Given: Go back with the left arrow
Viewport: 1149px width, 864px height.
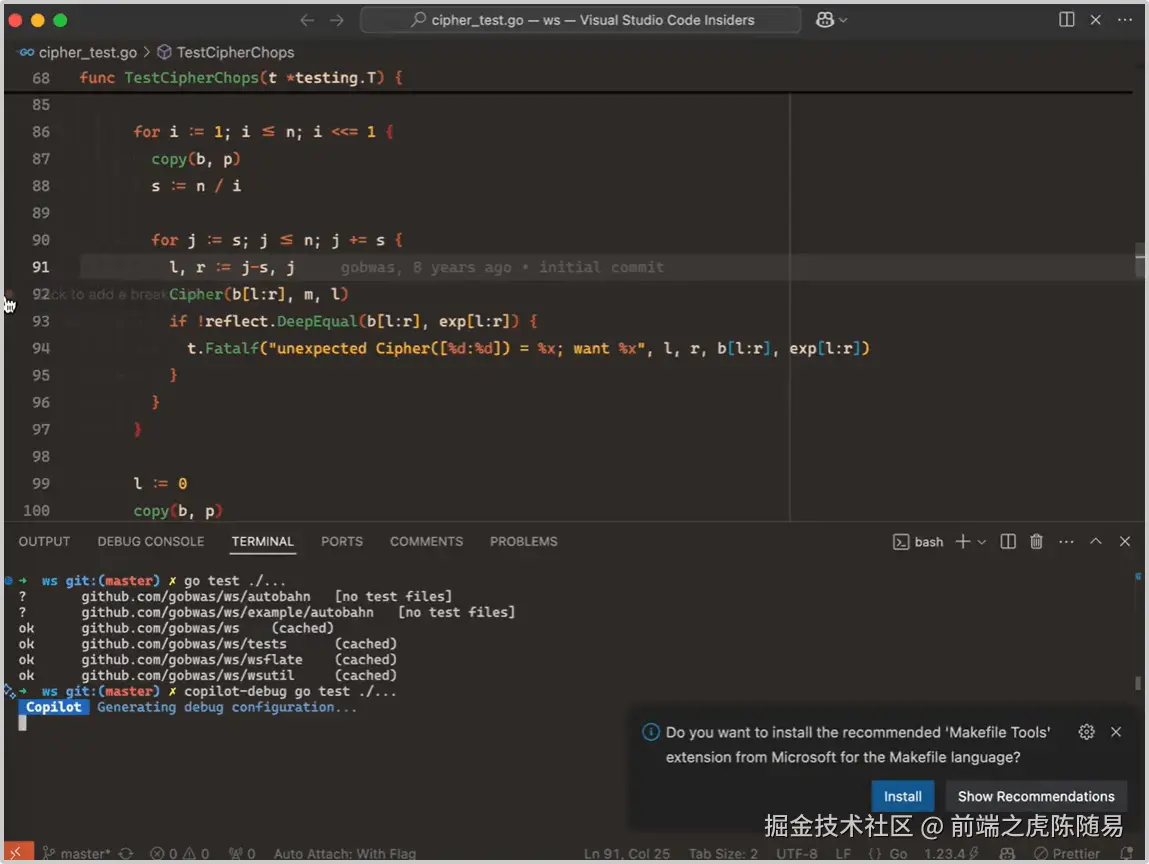Looking at the screenshot, I should tap(307, 21).
